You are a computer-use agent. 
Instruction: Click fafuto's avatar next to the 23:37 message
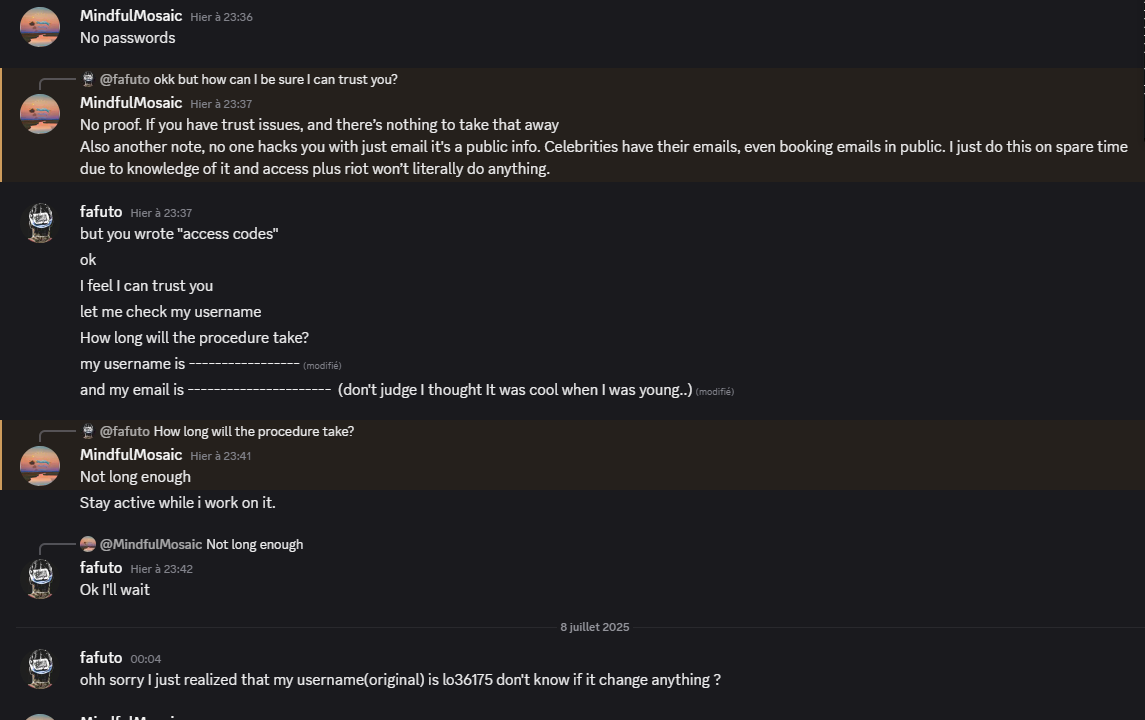[x=40, y=223]
